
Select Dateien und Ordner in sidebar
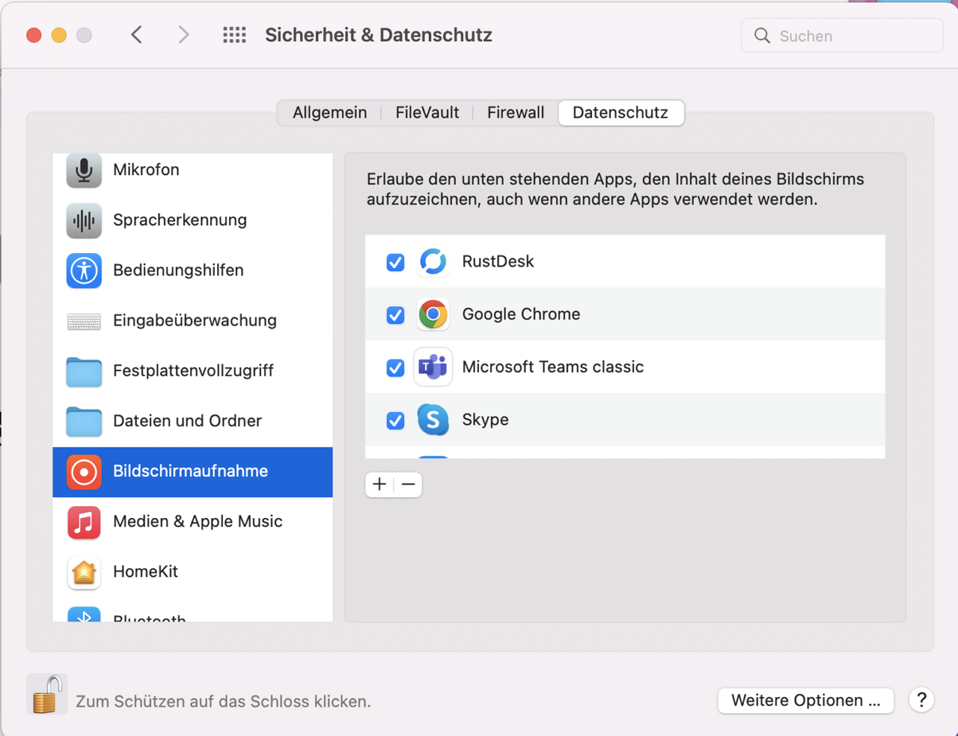pyautogui.click(x=187, y=421)
